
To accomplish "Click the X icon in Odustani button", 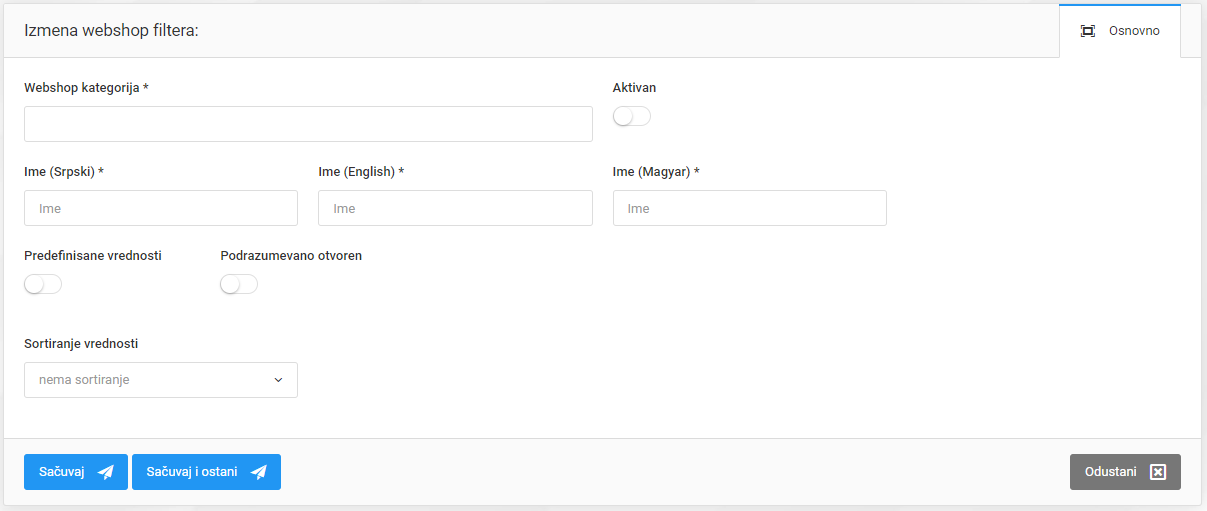I will (1158, 472).
